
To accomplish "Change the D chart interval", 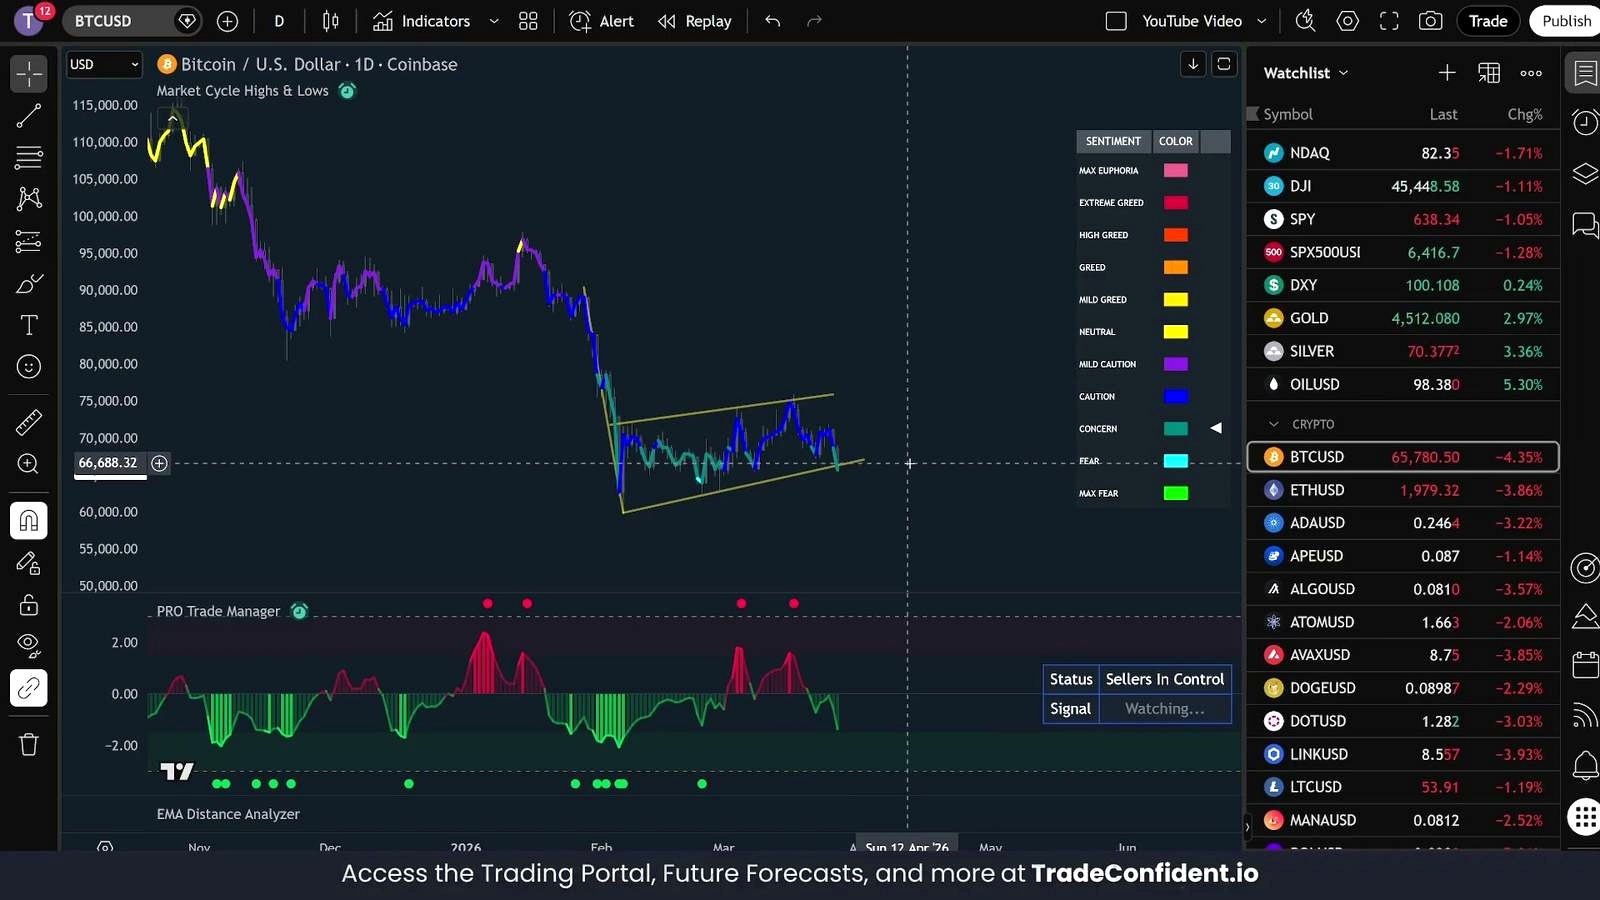I will tap(279, 21).
